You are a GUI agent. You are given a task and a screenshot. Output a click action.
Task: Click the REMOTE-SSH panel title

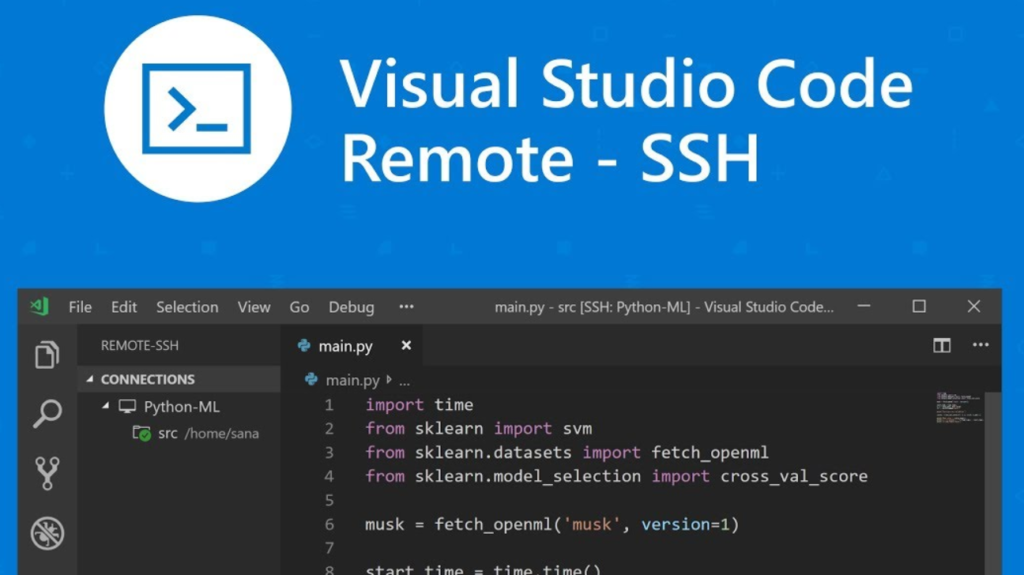click(x=140, y=345)
